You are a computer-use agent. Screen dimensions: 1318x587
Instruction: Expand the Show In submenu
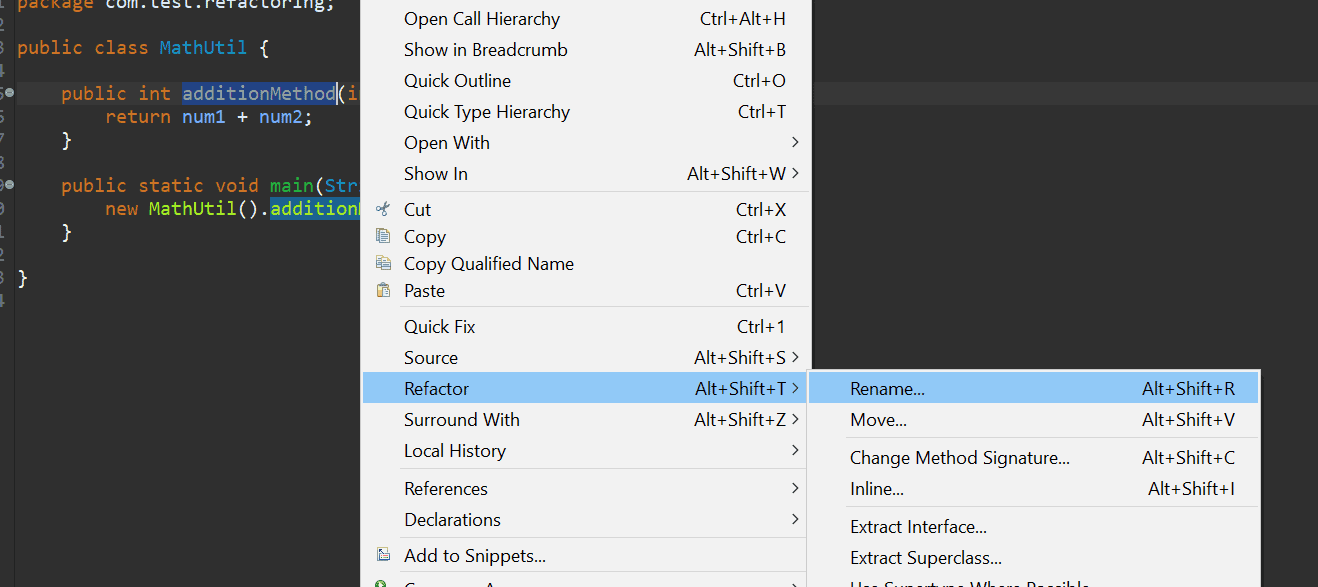tap(585, 174)
